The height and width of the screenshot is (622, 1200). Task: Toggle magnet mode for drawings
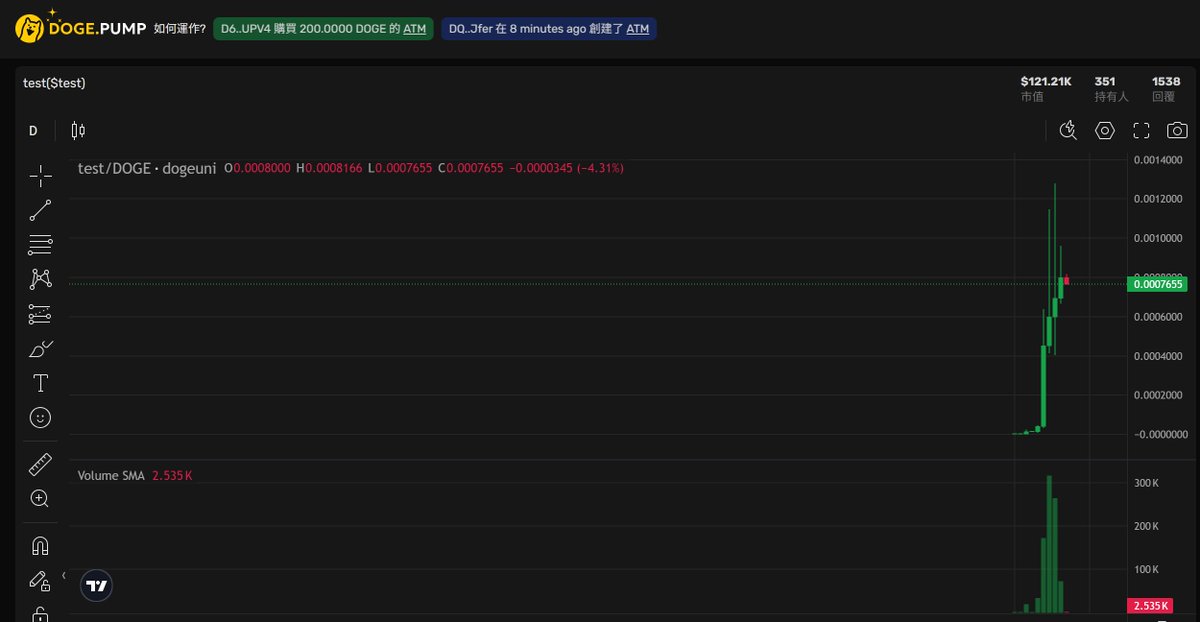(40, 546)
